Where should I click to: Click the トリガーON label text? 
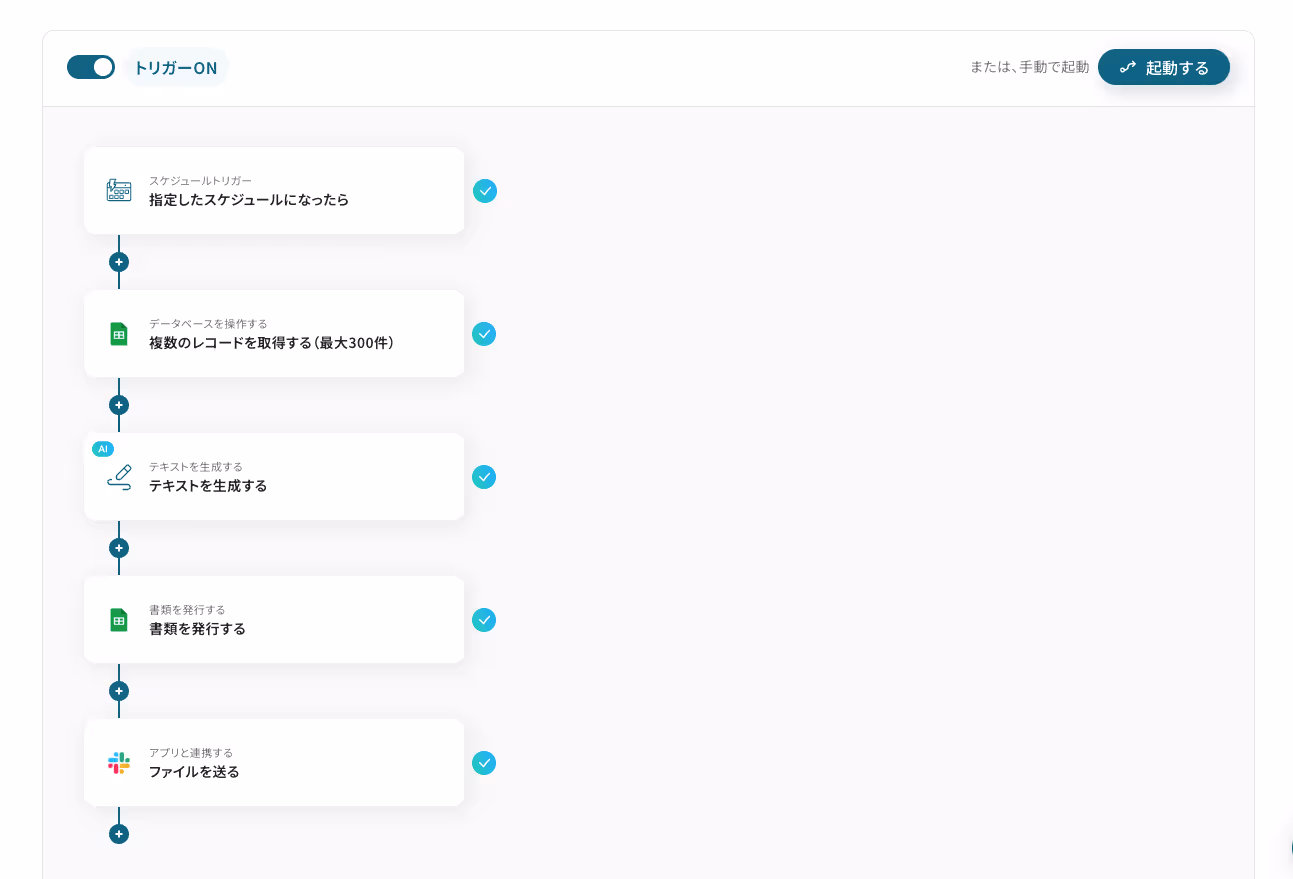tap(176, 68)
